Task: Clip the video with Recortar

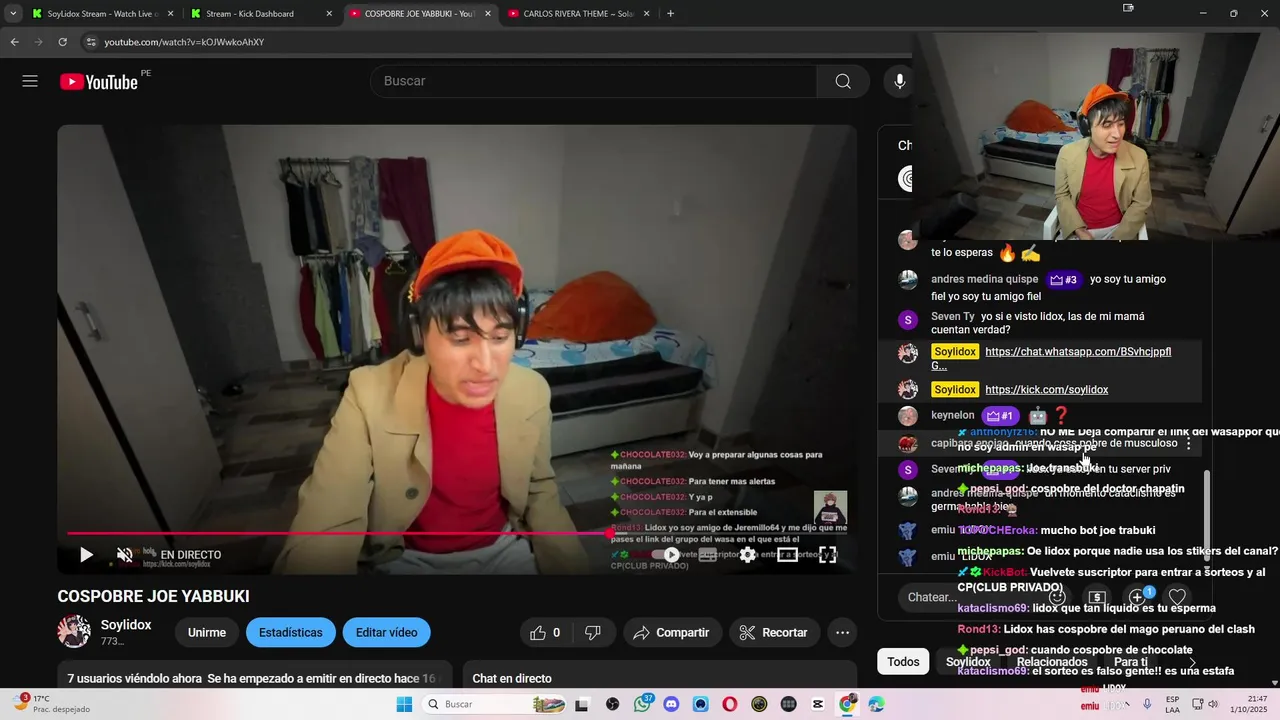Action: coord(773,633)
